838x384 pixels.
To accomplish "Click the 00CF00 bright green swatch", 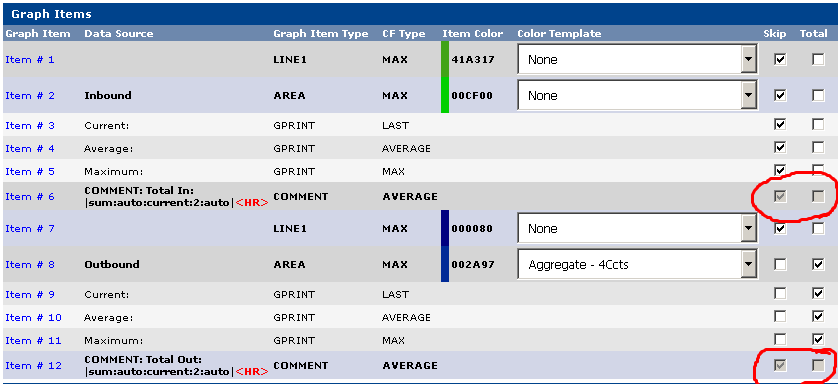I will coord(445,95).
